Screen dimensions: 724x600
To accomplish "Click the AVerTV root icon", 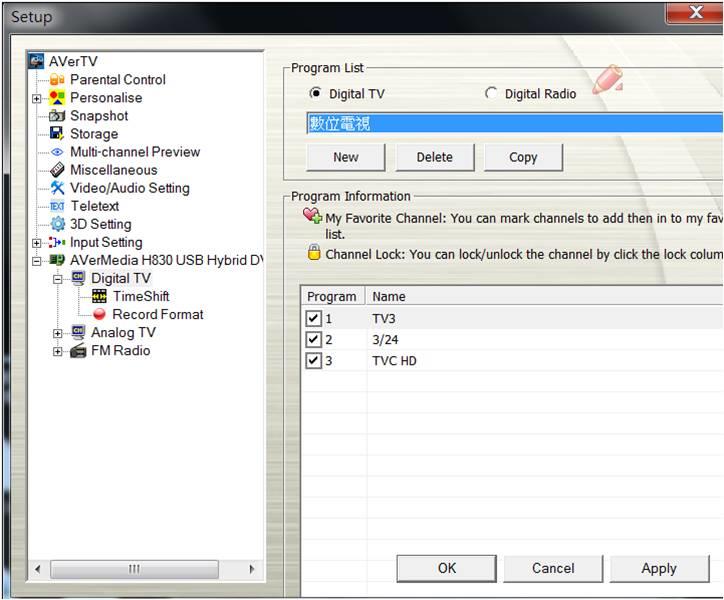I will coord(36,61).
